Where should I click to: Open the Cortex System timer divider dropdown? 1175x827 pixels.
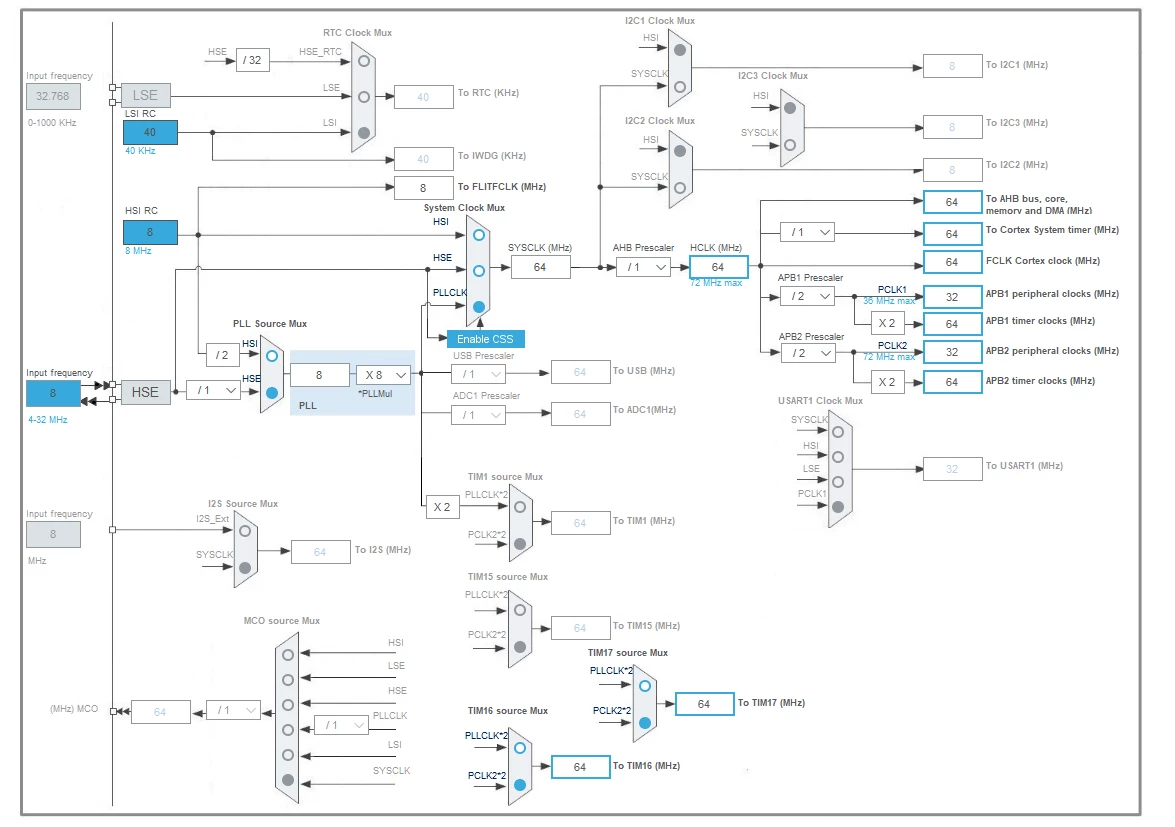coord(807,232)
